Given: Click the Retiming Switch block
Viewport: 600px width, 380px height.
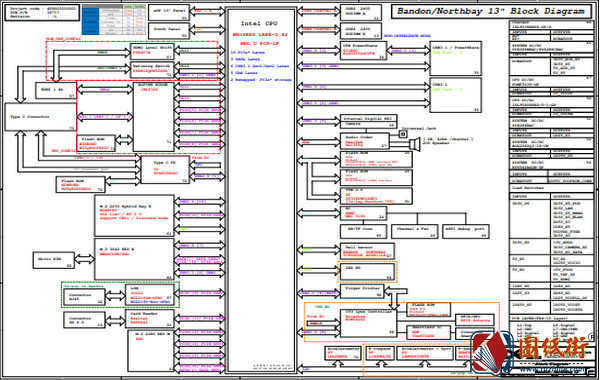Looking at the screenshot, I should click(x=152, y=70).
